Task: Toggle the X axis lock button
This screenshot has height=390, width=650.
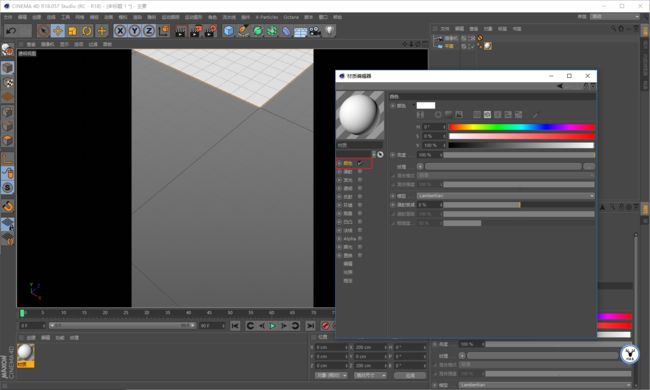Action: [120, 31]
